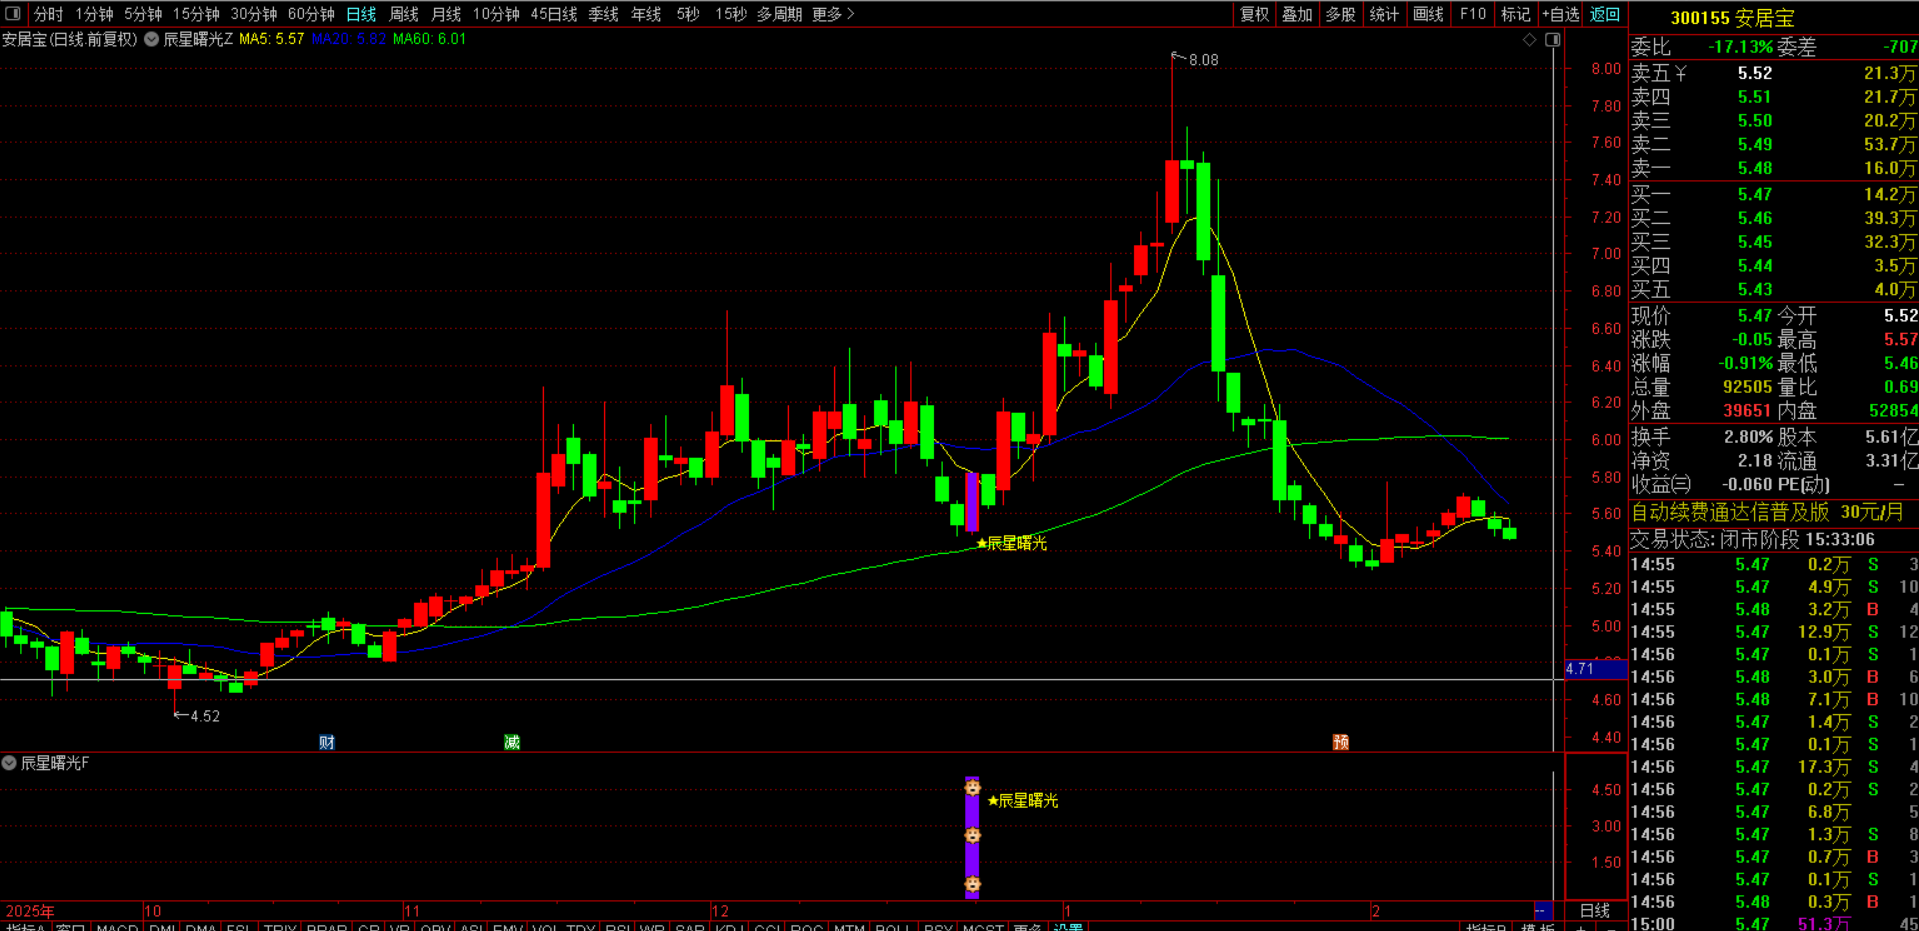Image resolution: width=1919 pixels, height=931 pixels.
Task: Click the 标记 mark button
Action: click(1516, 14)
